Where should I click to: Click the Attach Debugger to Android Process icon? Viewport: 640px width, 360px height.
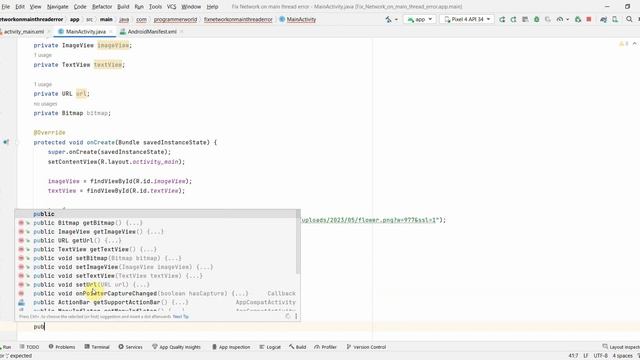point(578,19)
